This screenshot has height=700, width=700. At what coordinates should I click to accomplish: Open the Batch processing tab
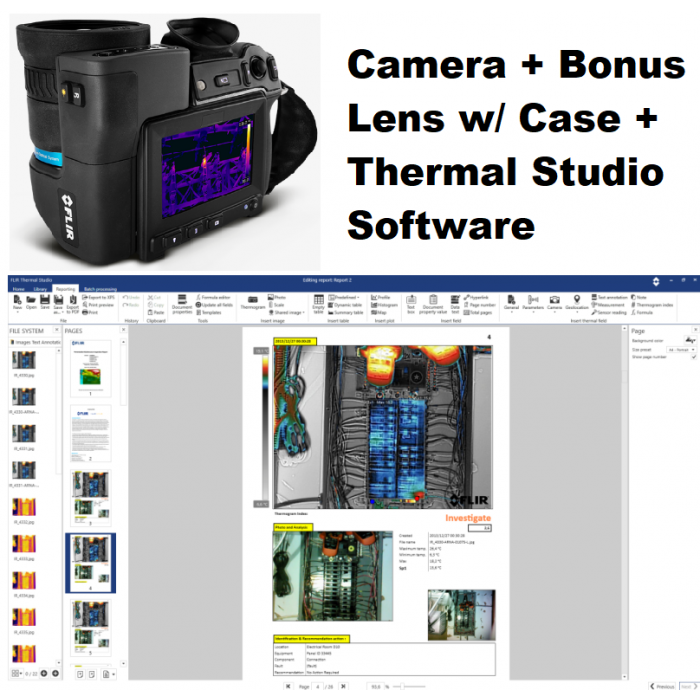pos(100,289)
